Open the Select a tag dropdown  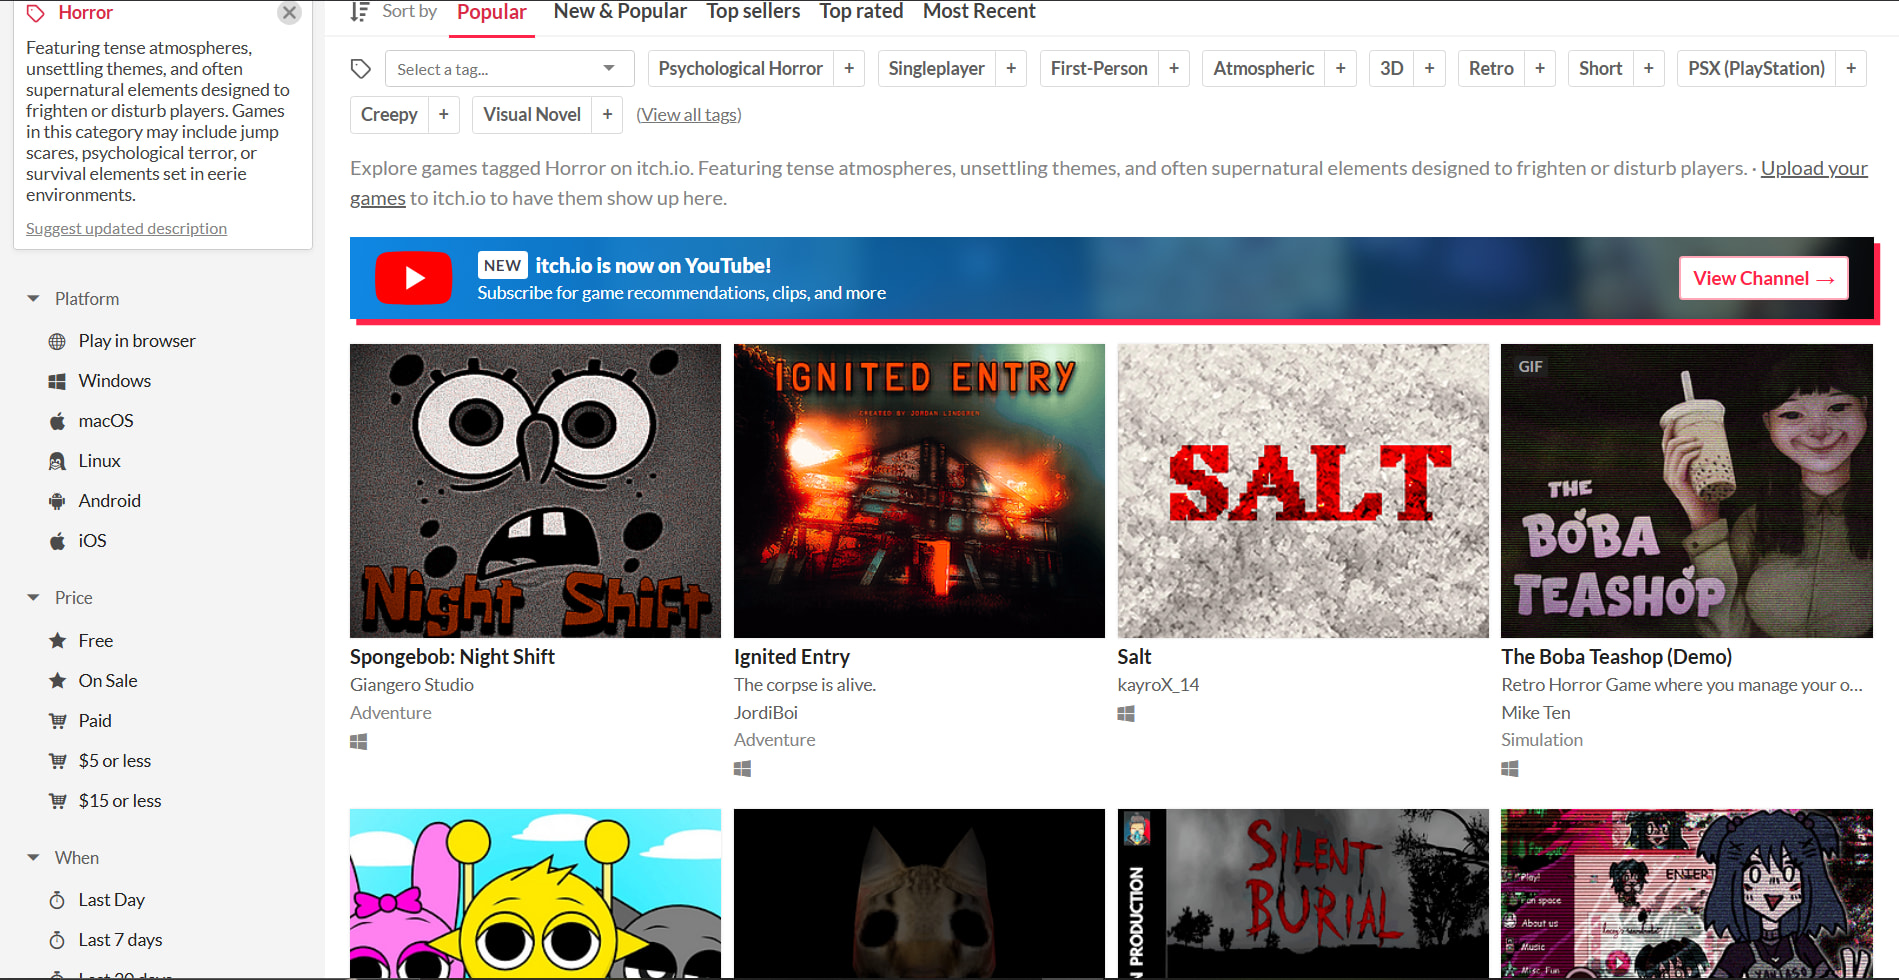pyautogui.click(x=509, y=69)
